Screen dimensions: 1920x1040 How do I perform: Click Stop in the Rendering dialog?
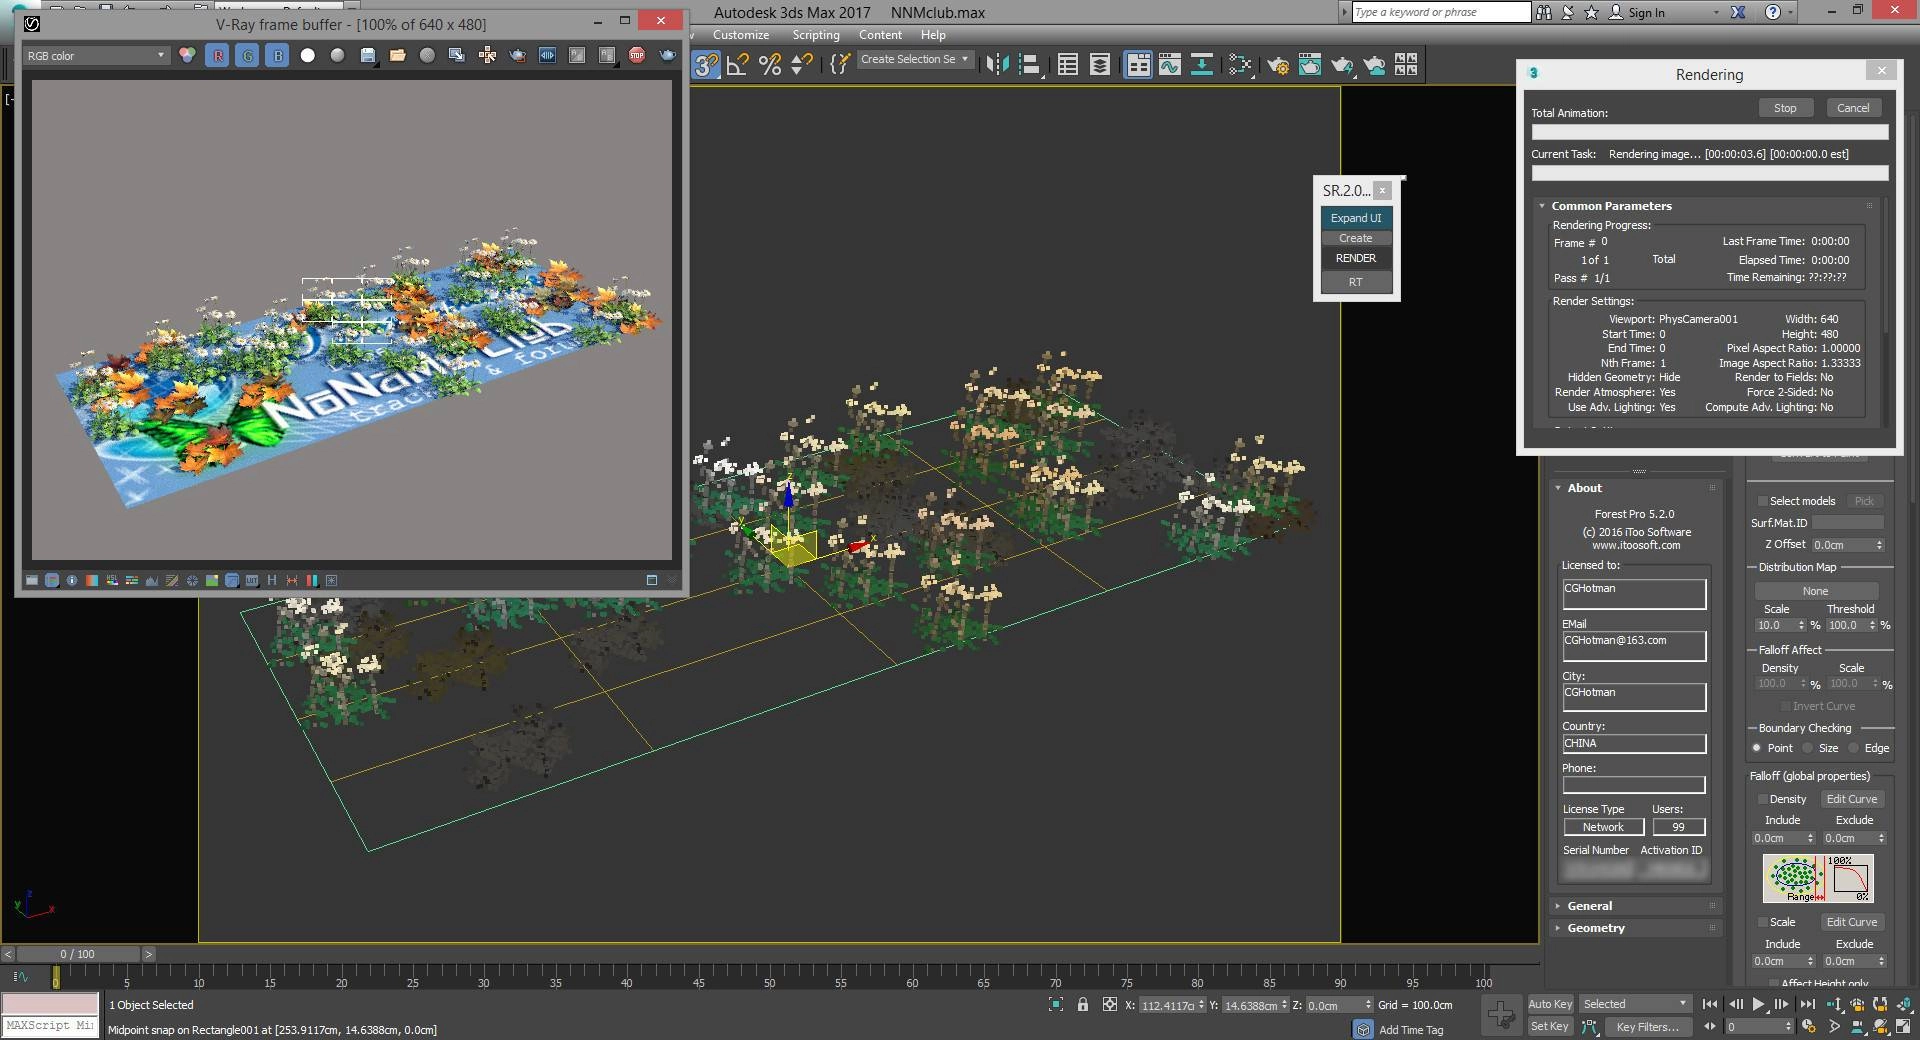(x=1785, y=108)
